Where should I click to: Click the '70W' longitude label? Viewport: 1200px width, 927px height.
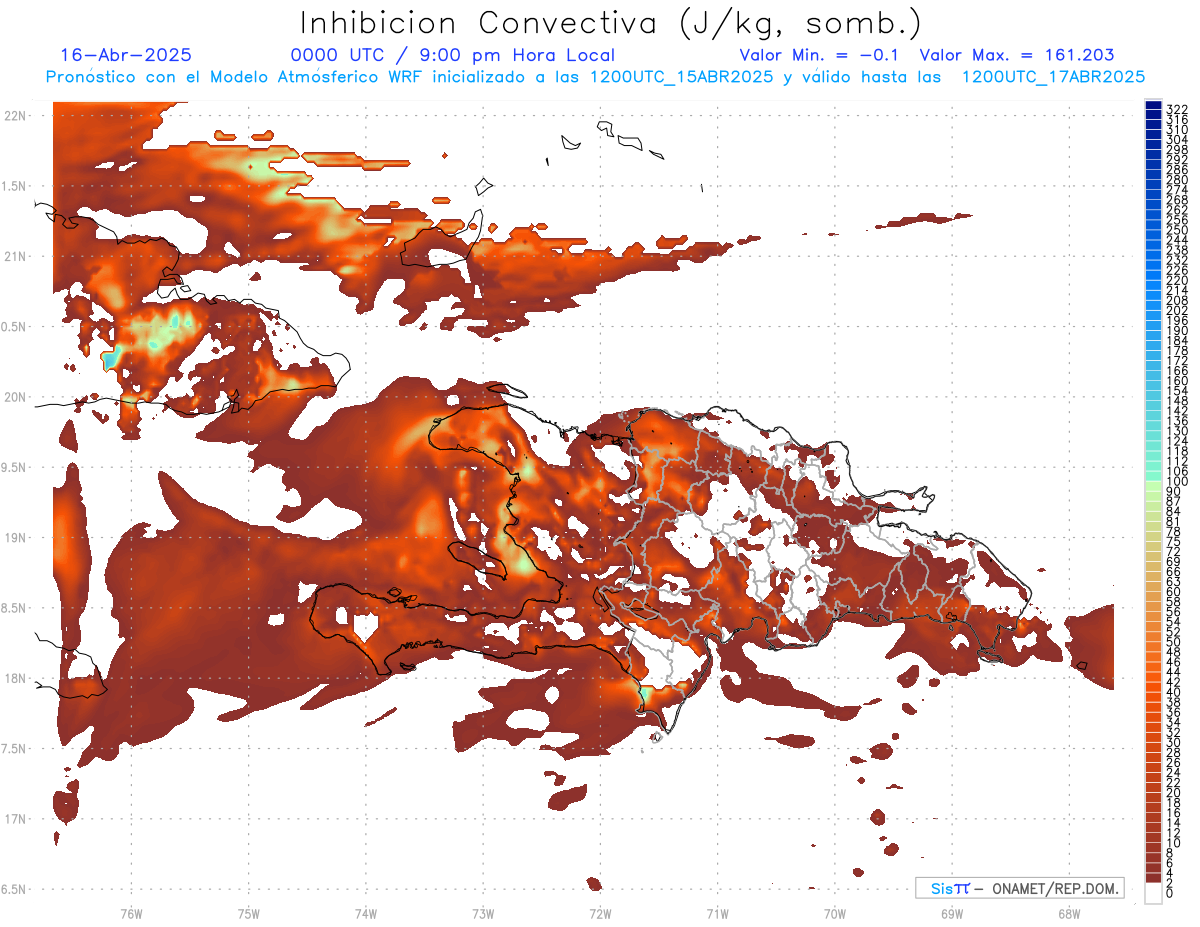(x=834, y=913)
